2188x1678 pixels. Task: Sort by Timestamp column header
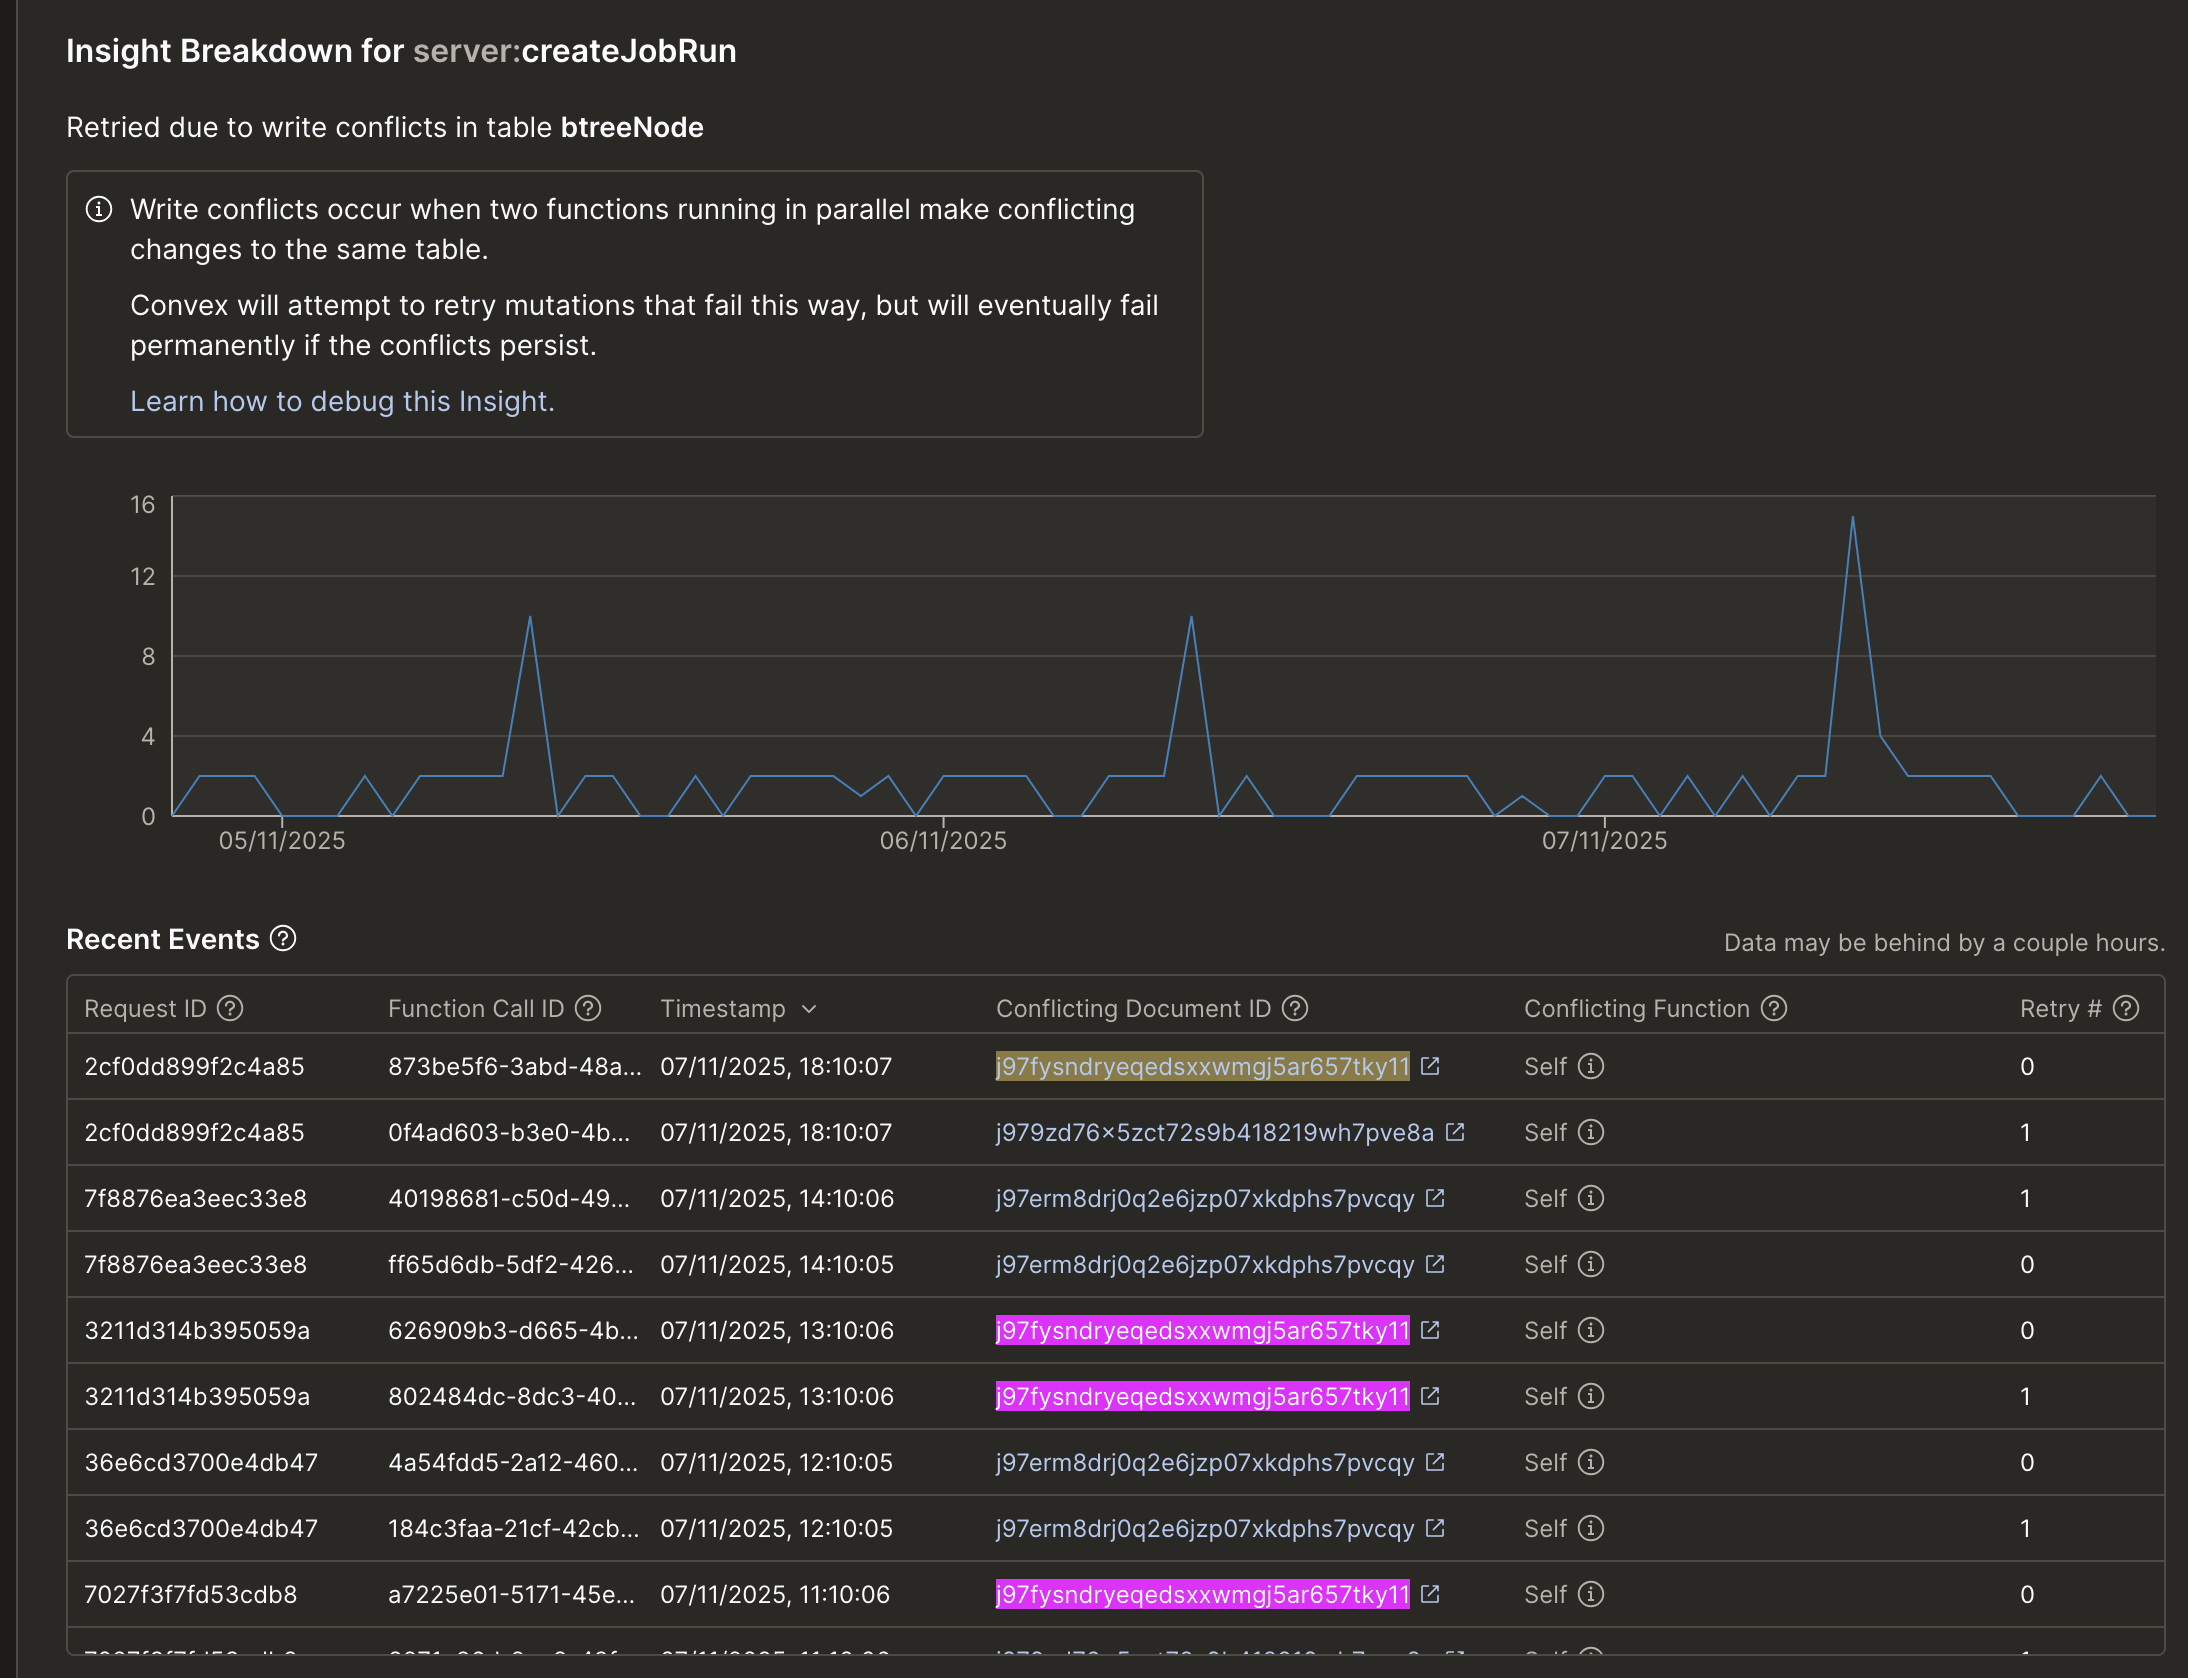(723, 1008)
